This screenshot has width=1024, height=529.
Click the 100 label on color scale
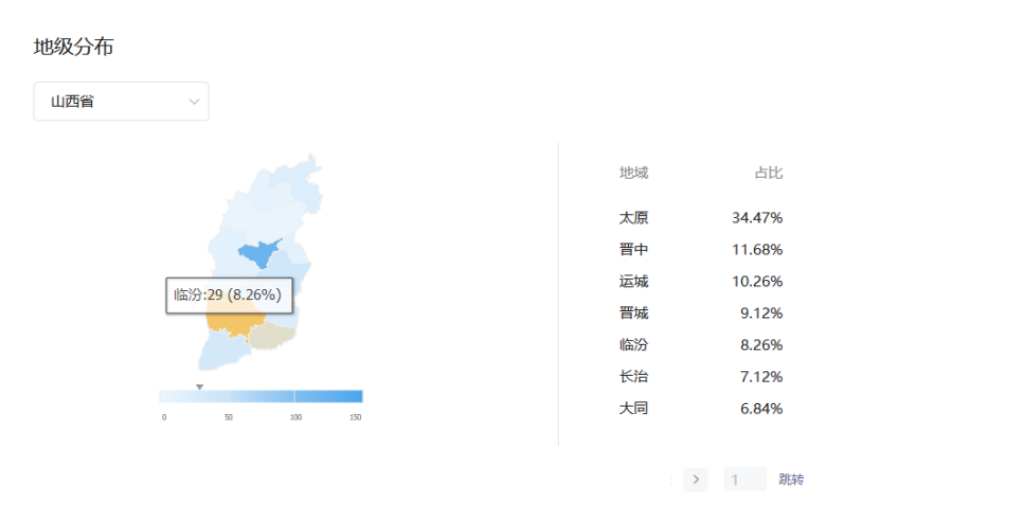296,417
